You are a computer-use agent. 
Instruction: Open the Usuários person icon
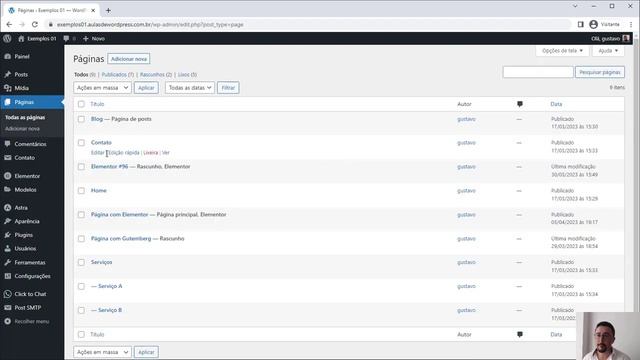(x=8, y=248)
